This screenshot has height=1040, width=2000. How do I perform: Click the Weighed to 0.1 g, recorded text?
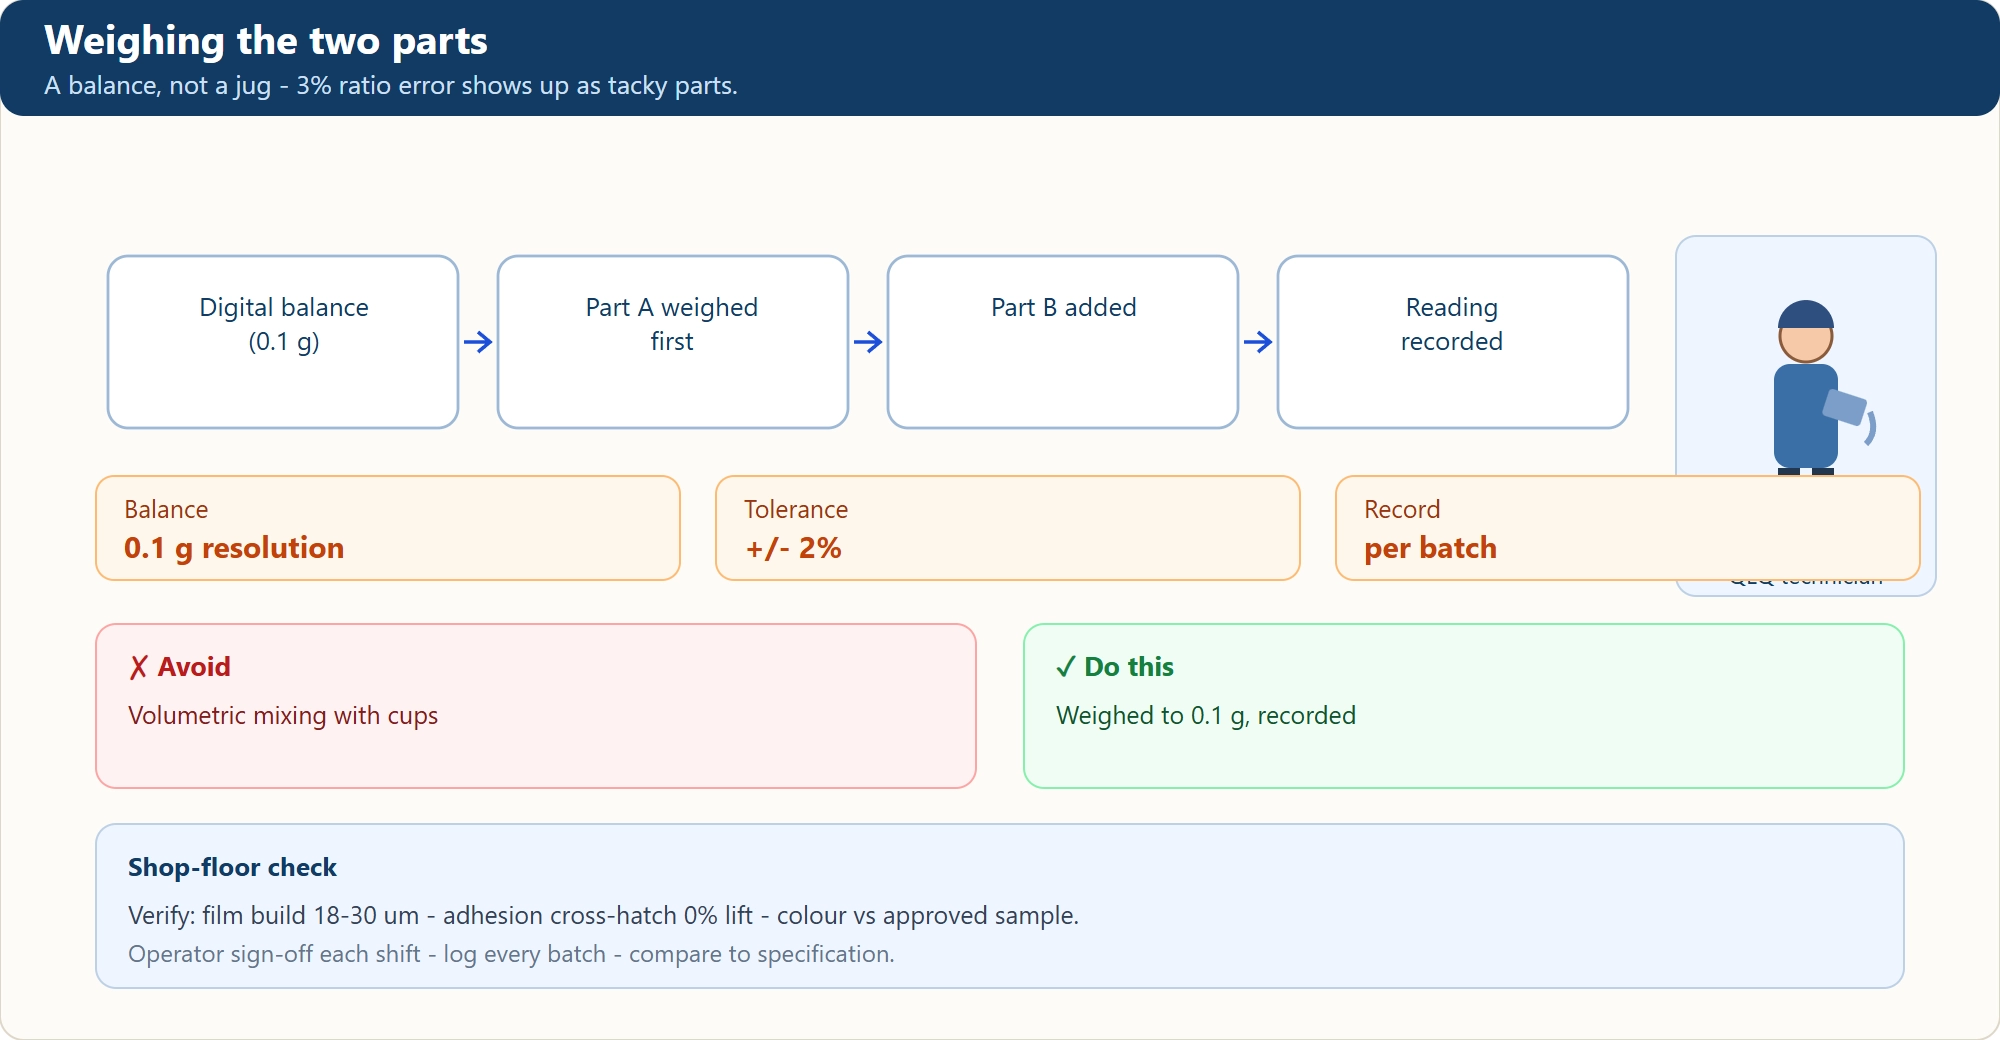[x=1206, y=716]
